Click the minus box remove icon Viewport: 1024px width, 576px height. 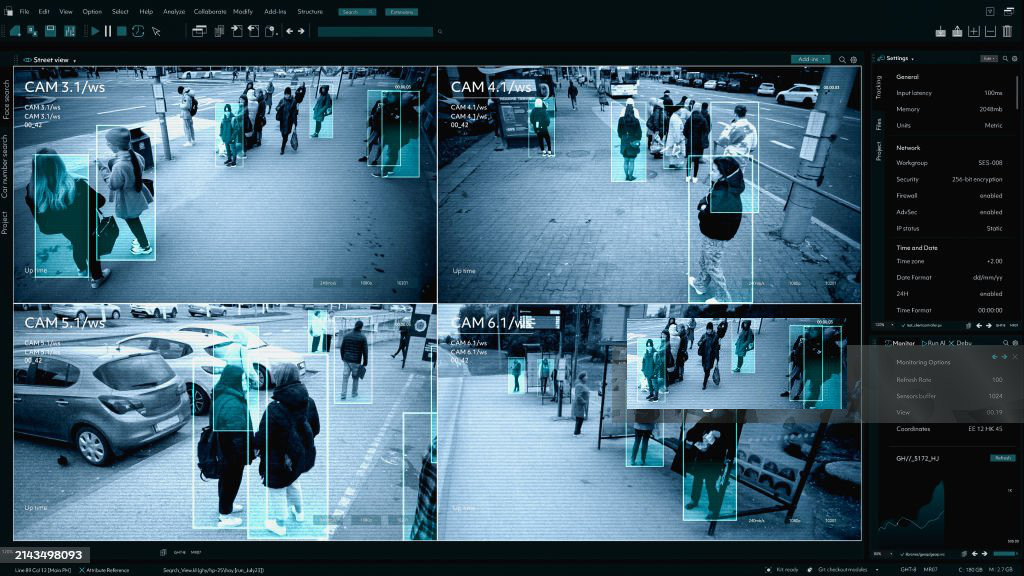point(991,31)
